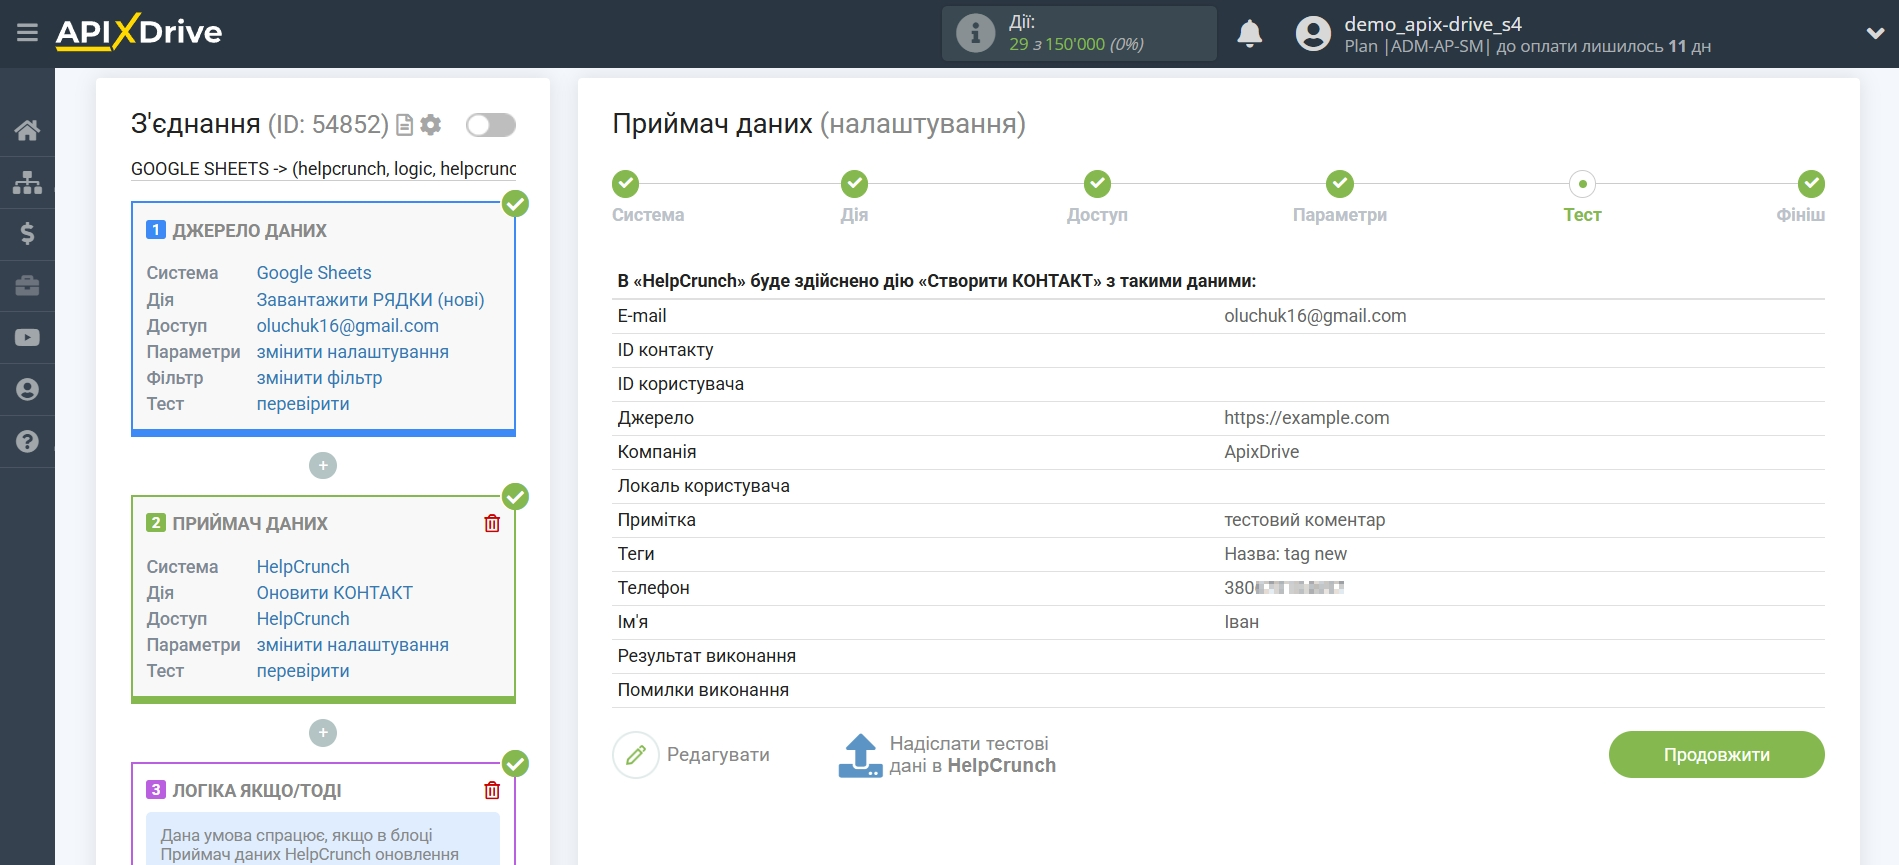Select the Тест step
Image resolution: width=1899 pixels, height=865 pixels.
(1582, 184)
